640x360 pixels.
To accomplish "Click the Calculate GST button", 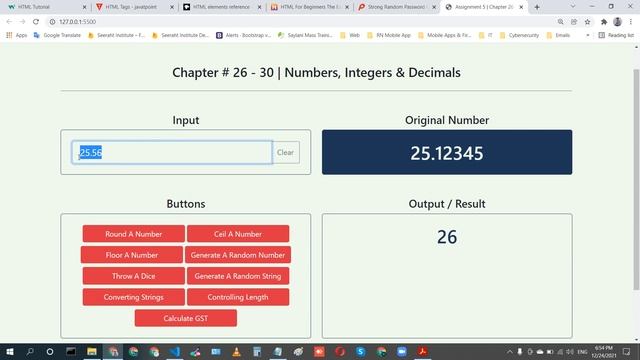I will point(186,318).
